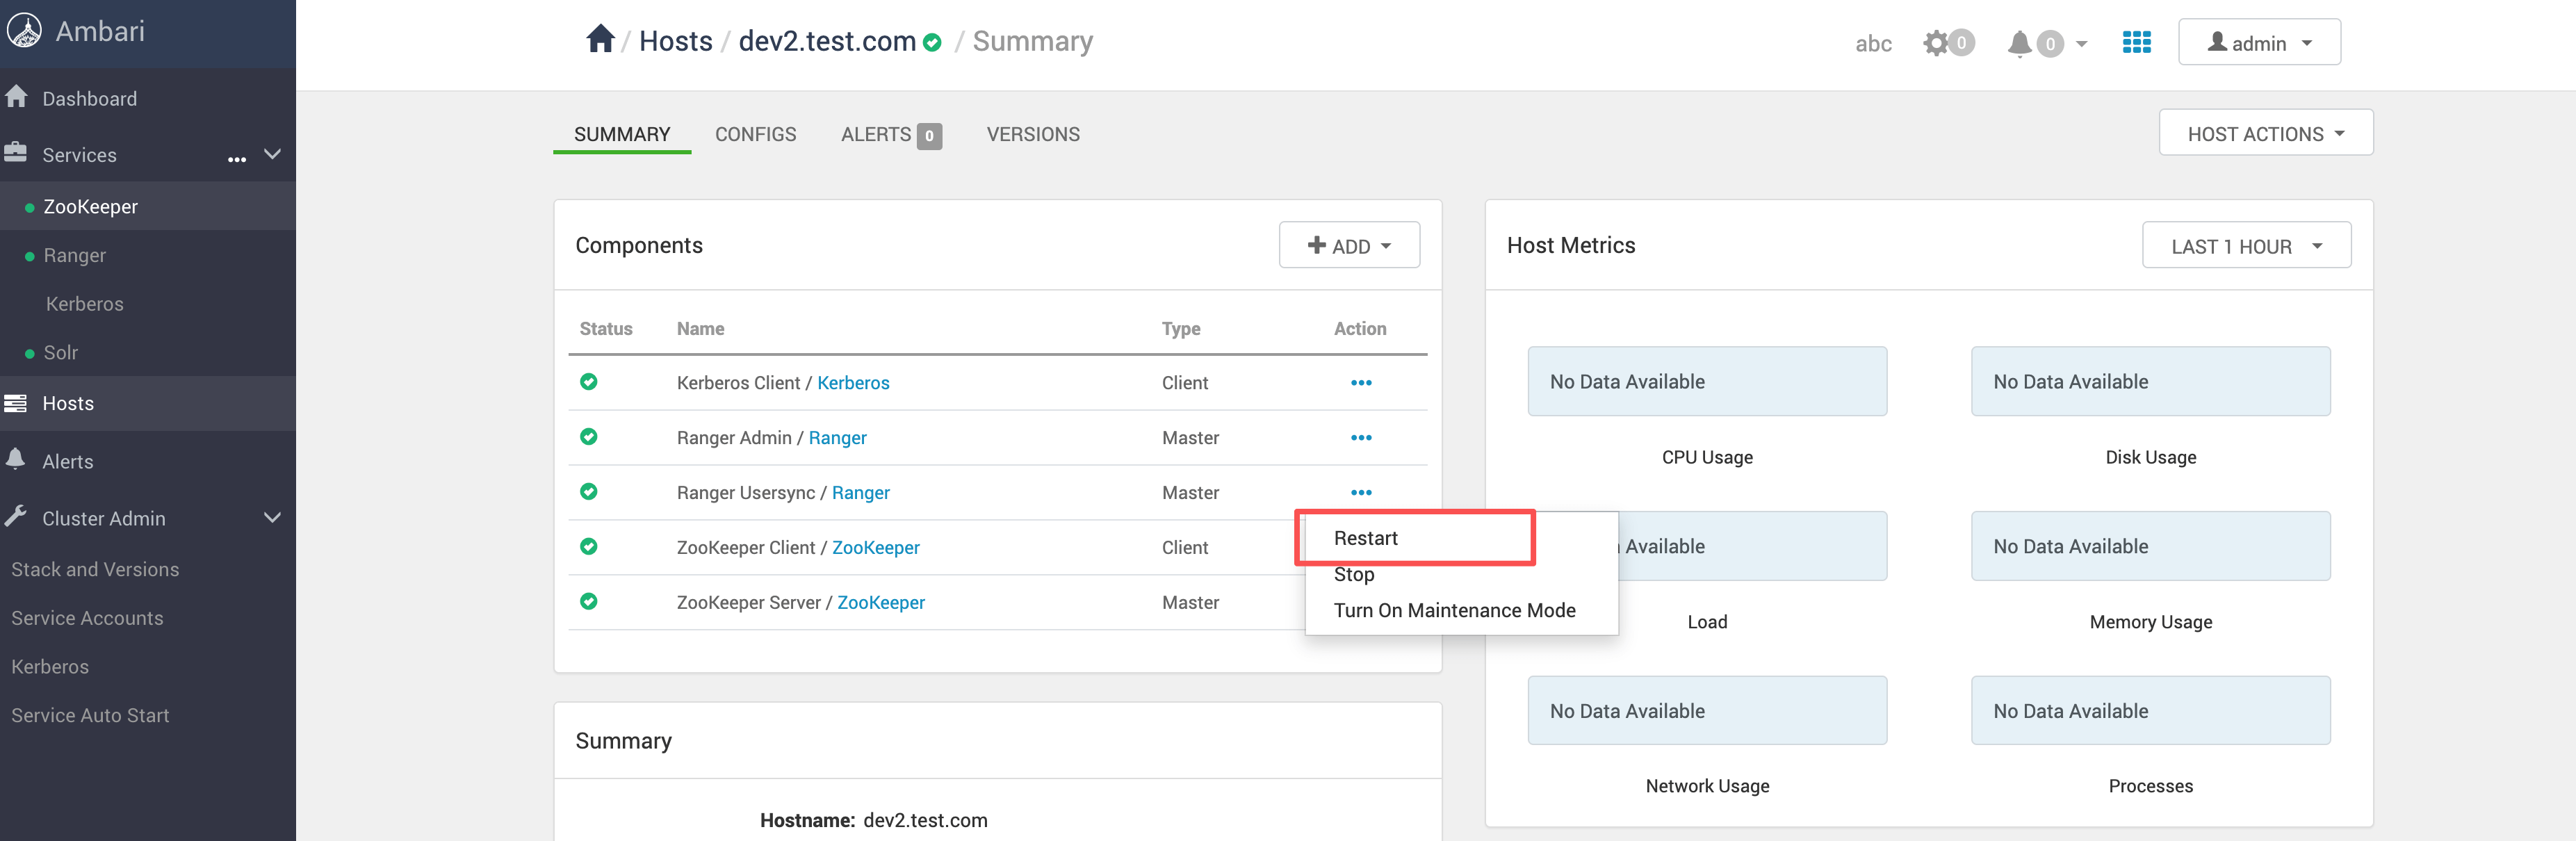Select Restart from context menu
The width and height of the screenshot is (2576, 841).
pyautogui.click(x=1365, y=538)
